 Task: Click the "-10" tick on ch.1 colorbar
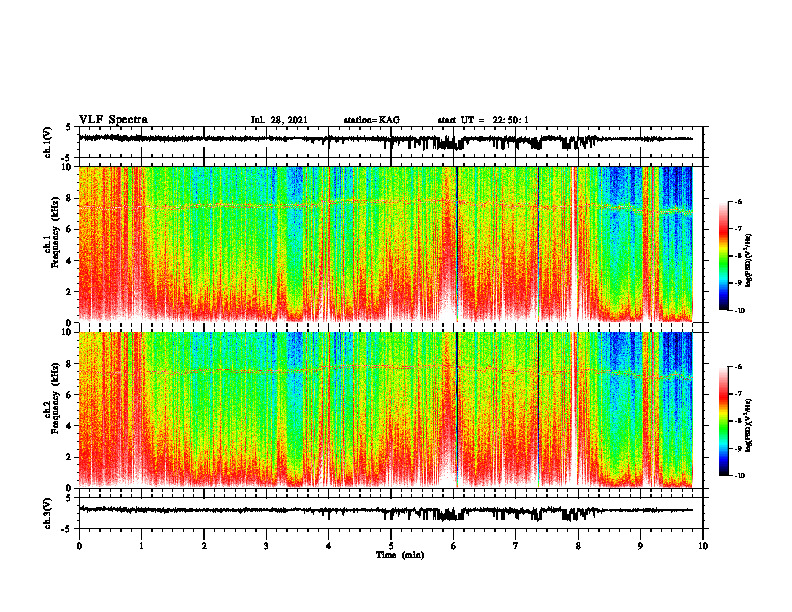[x=739, y=311]
